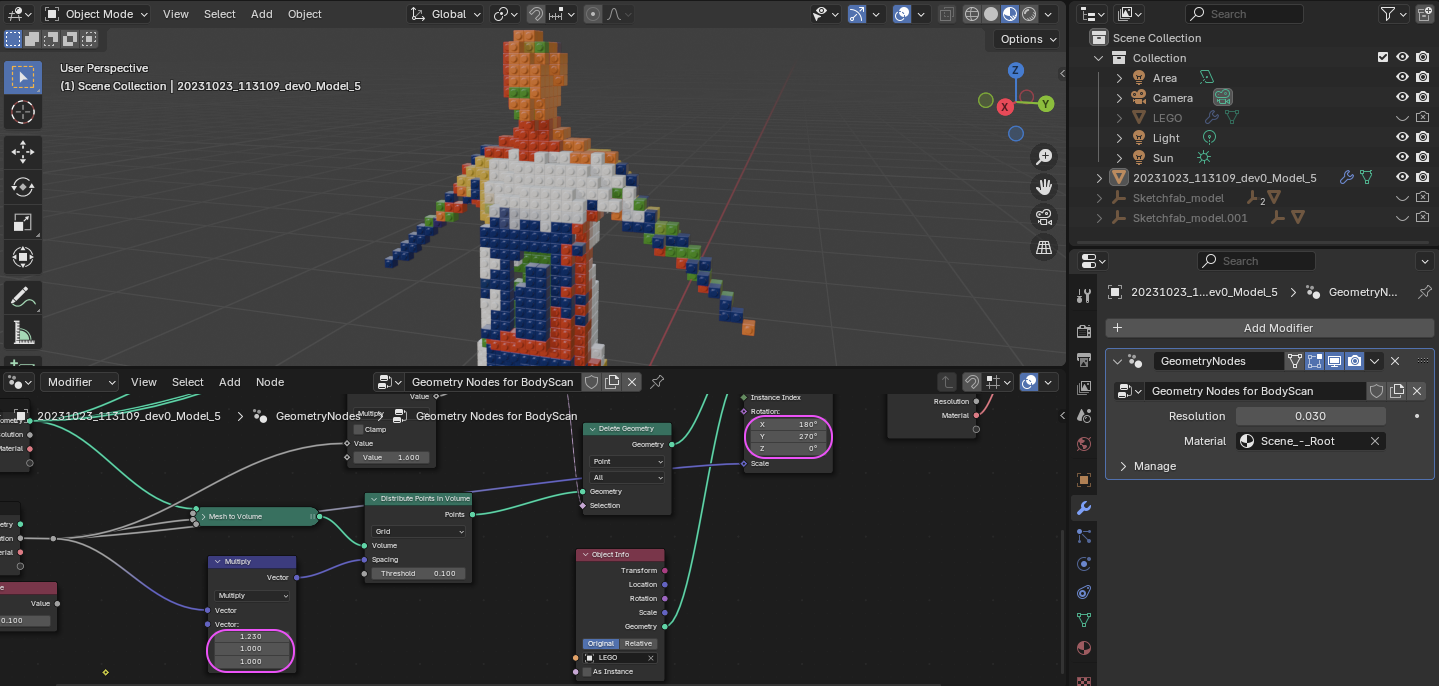Open Modifiers wrench properties tab
Viewport: 1439px width, 686px height.
(1084, 508)
